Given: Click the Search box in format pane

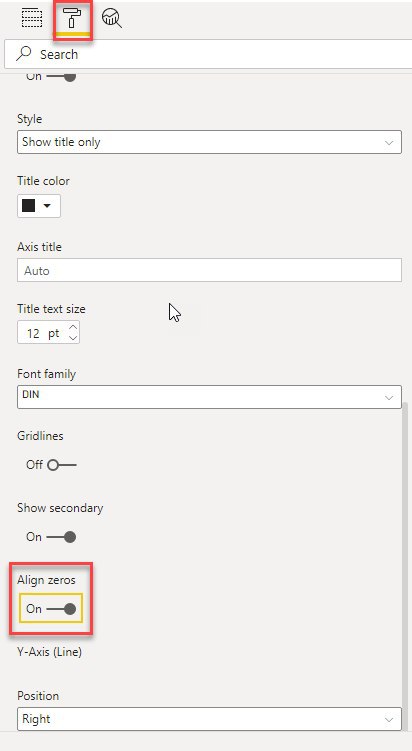Looking at the screenshot, I should [208, 55].
